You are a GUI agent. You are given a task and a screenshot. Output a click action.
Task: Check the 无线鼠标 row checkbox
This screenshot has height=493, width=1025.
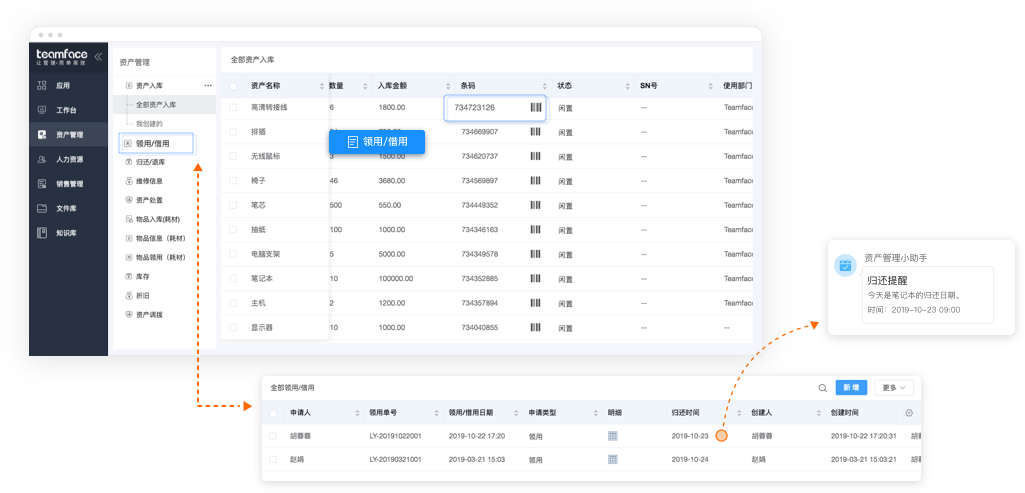233,156
